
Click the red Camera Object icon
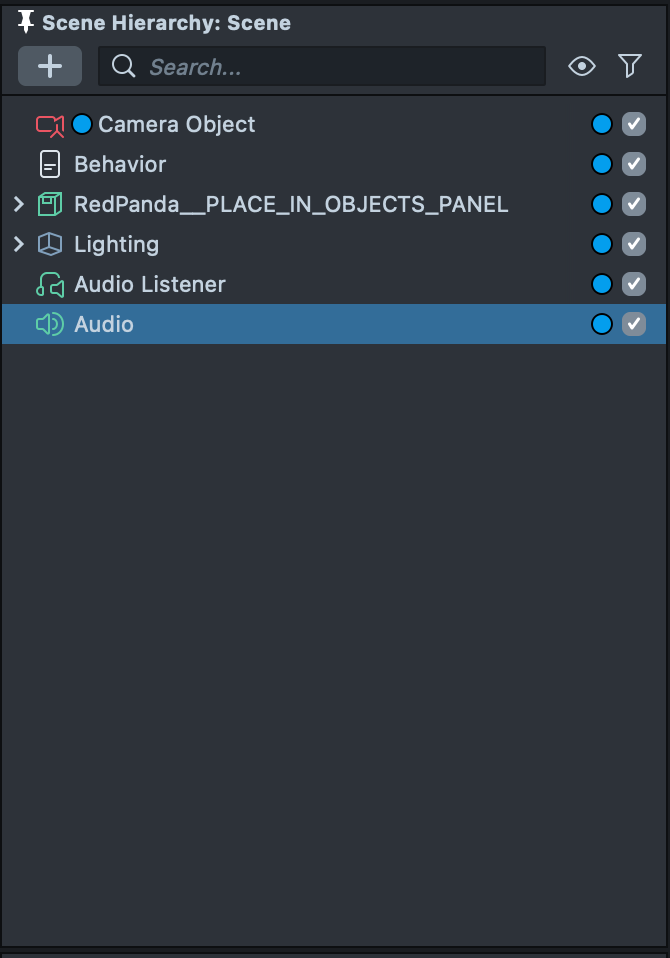click(49, 124)
